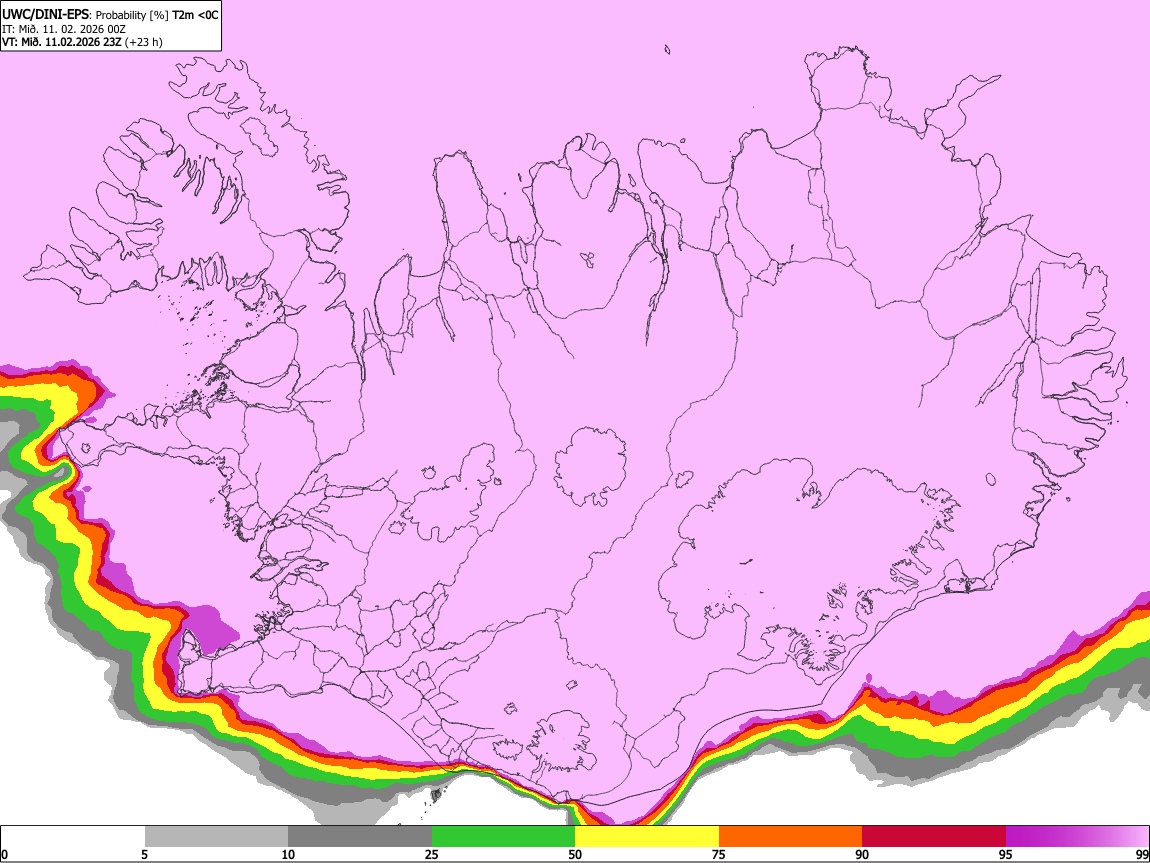Click the orange 75–90 legend segment

tap(791, 837)
